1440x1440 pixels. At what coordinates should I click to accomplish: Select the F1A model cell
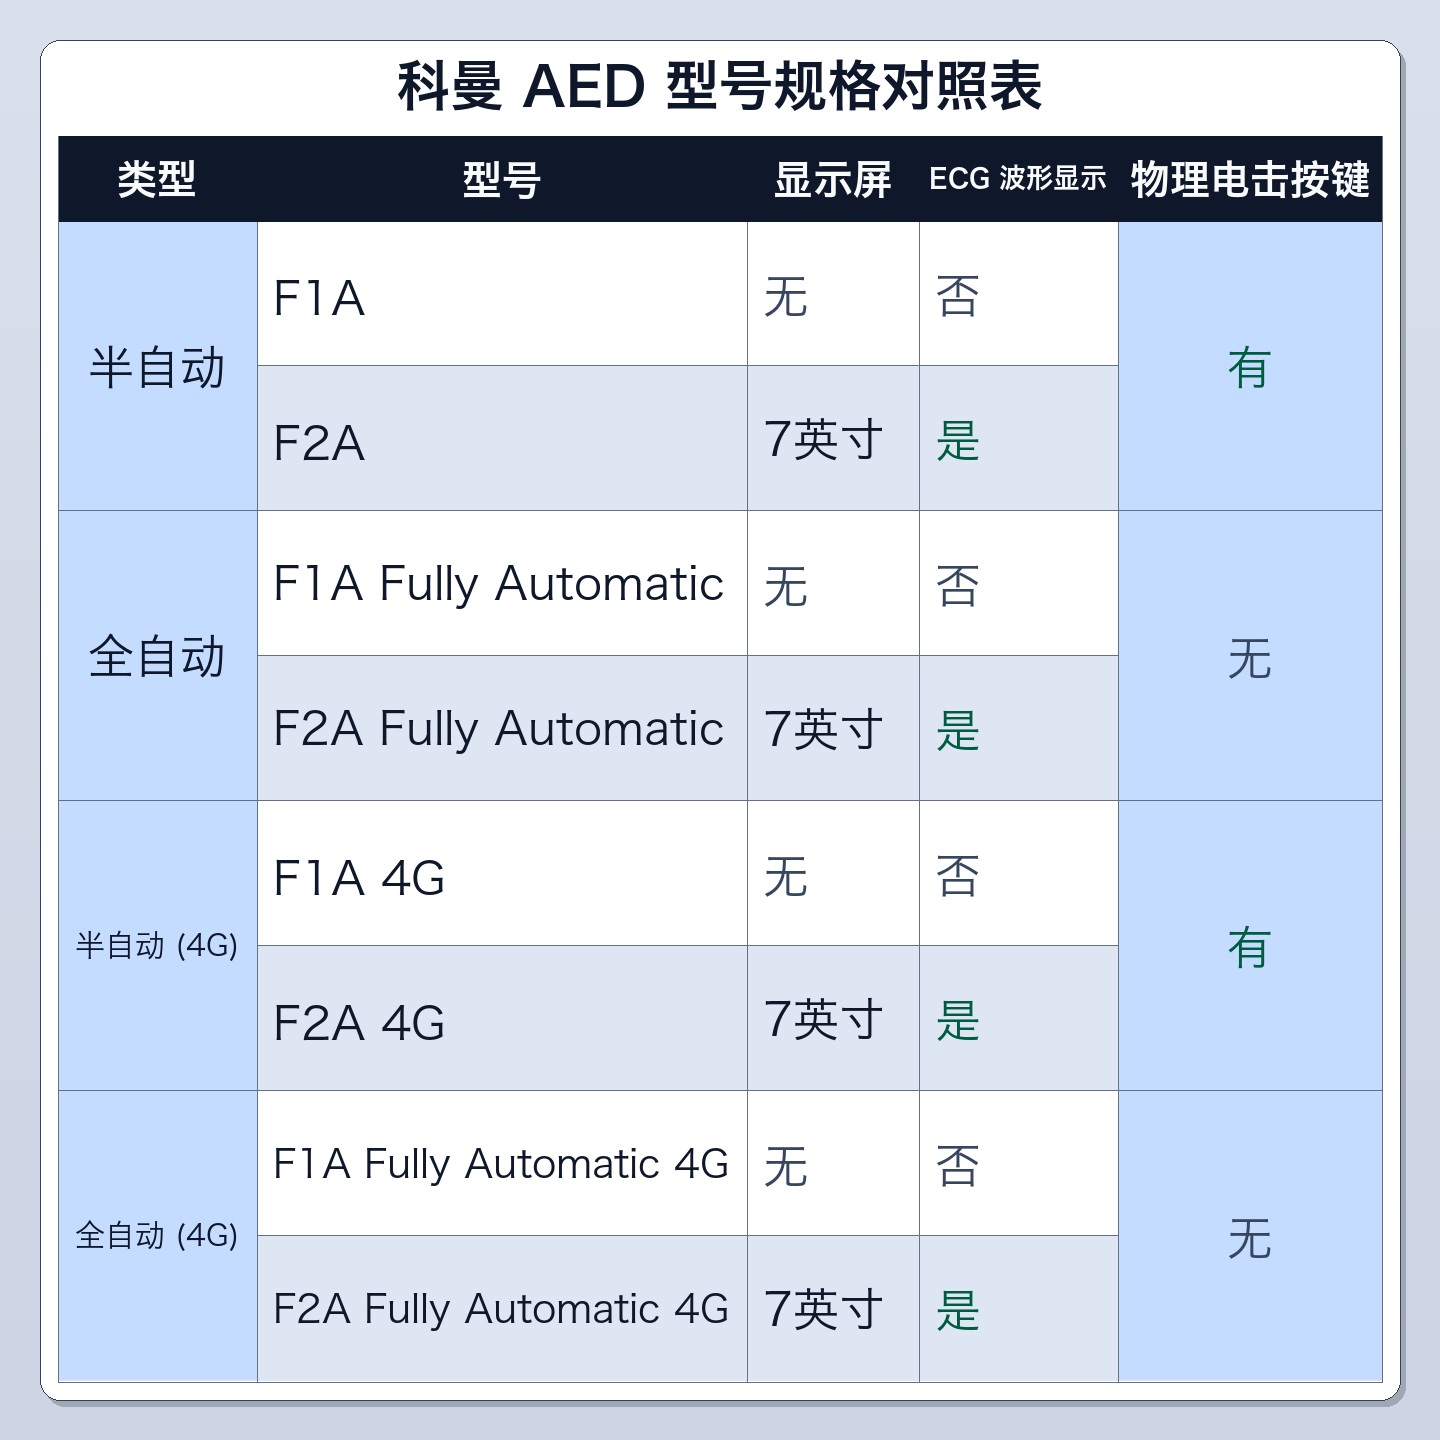pyautogui.click(x=502, y=294)
